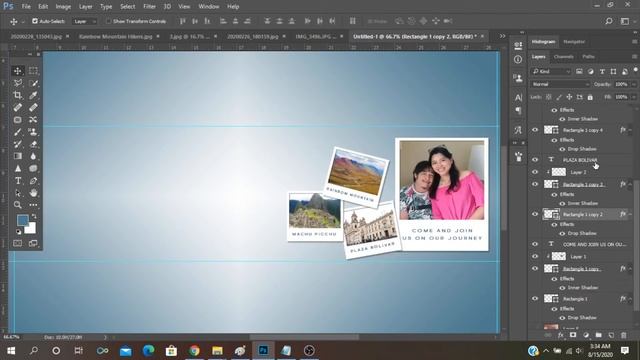Switch to the Channels tab
This screenshot has height=360, width=640.
564,57
